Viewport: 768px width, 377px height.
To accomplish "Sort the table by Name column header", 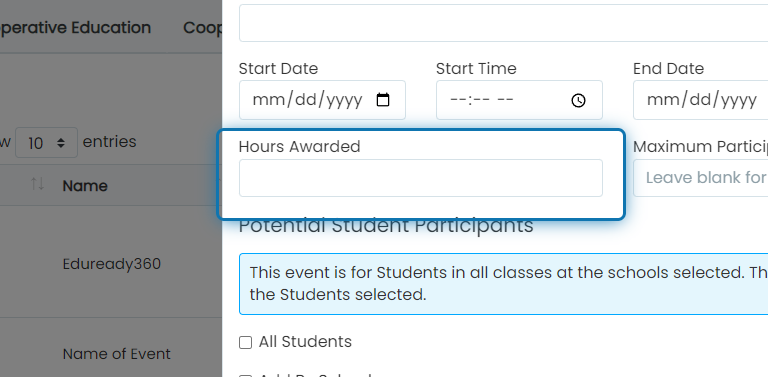I will pos(85,186).
